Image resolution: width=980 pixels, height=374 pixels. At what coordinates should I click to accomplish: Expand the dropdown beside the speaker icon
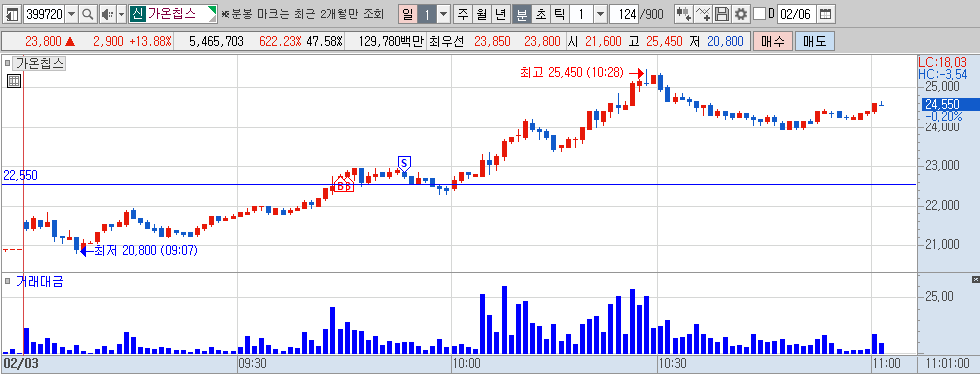click(x=121, y=13)
